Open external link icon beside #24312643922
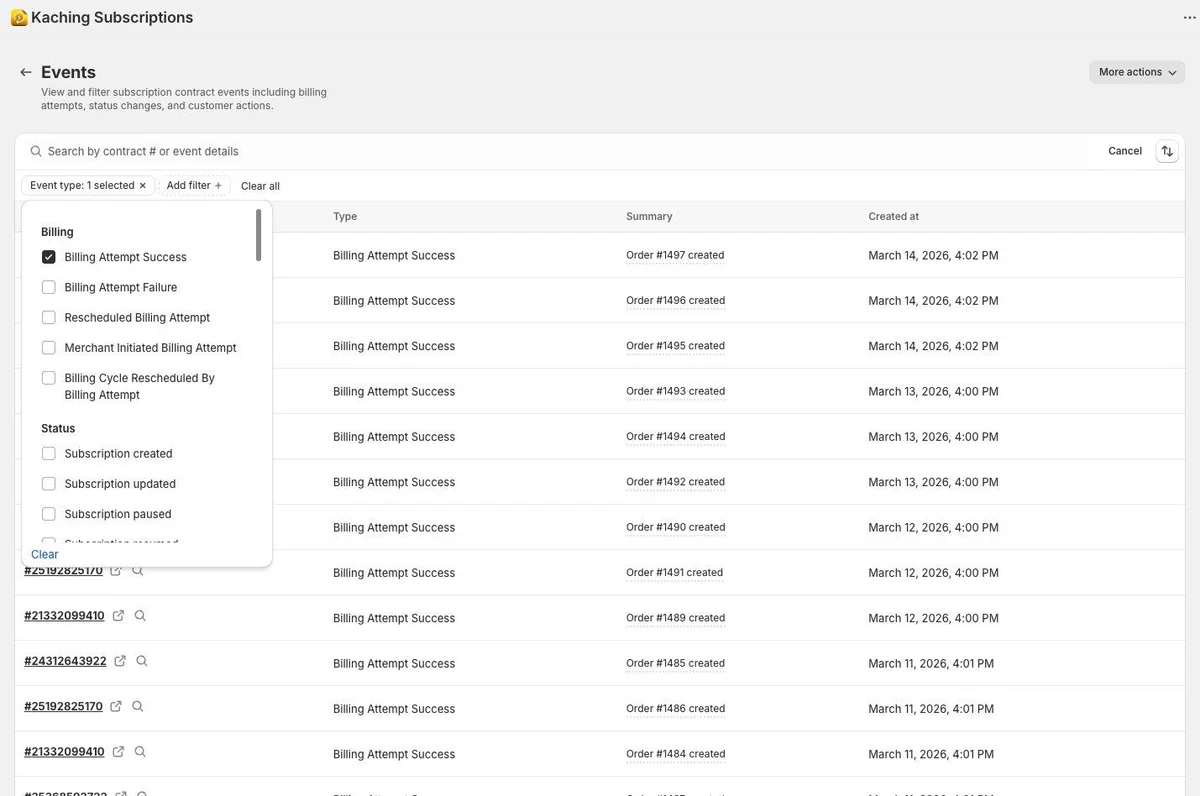Screen dimensions: 1200x796 click(120, 661)
